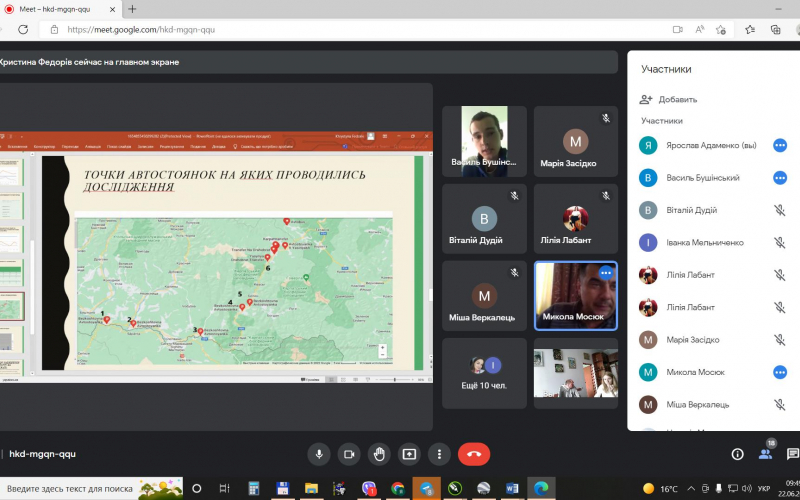Click the Microsoft Edge taskbar icon
800x500 pixels.
(x=541, y=489)
